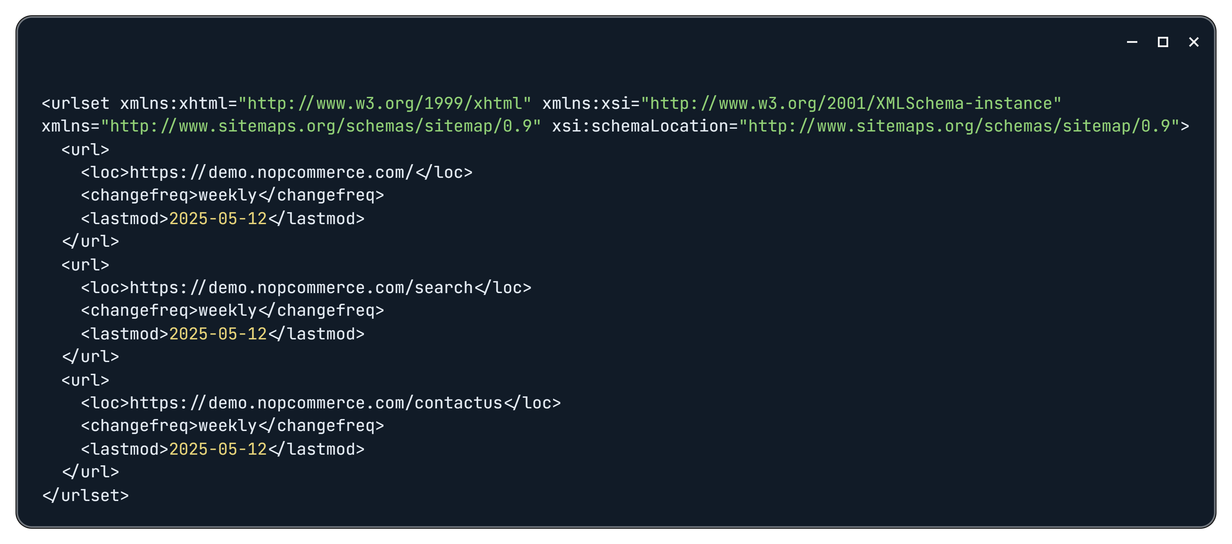Click the third opening url tag

click(86, 380)
